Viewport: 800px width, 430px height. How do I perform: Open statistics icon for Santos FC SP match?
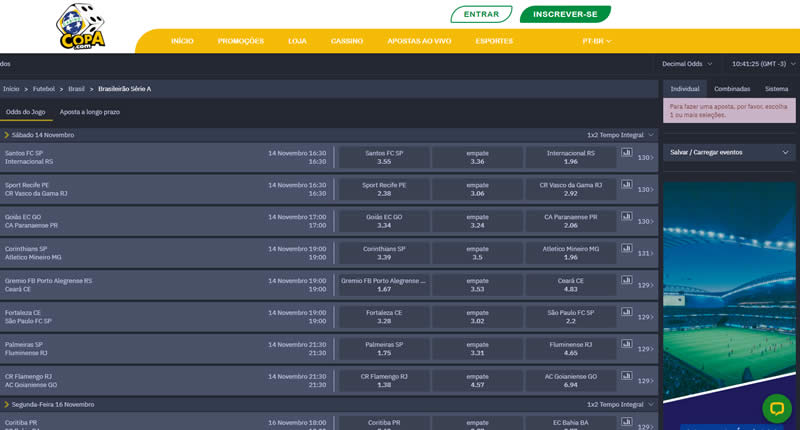[x=627, y=153]
